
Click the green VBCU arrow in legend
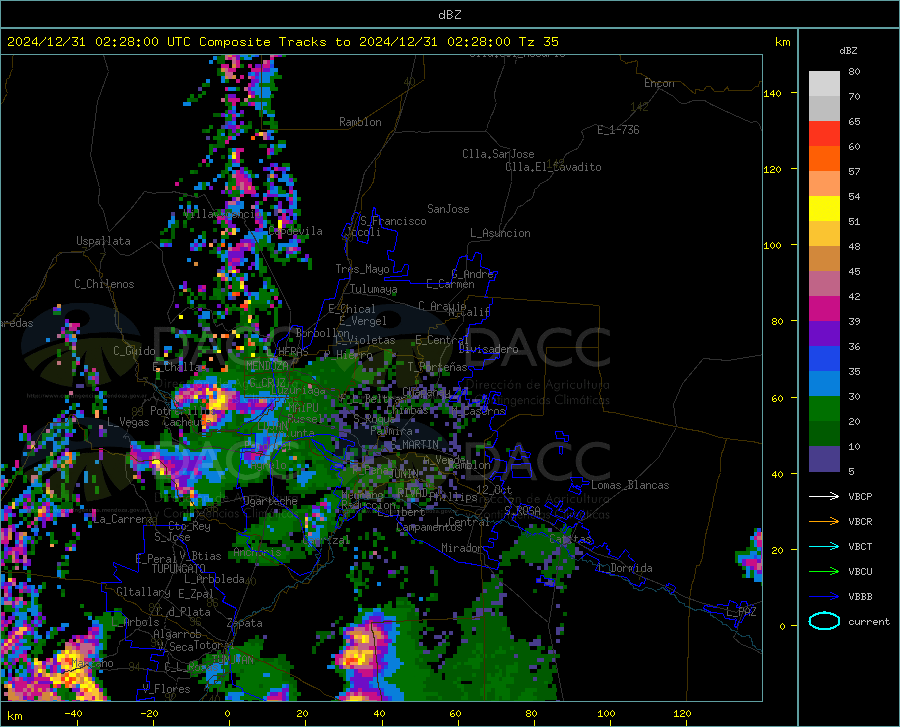tap(824, 572)
